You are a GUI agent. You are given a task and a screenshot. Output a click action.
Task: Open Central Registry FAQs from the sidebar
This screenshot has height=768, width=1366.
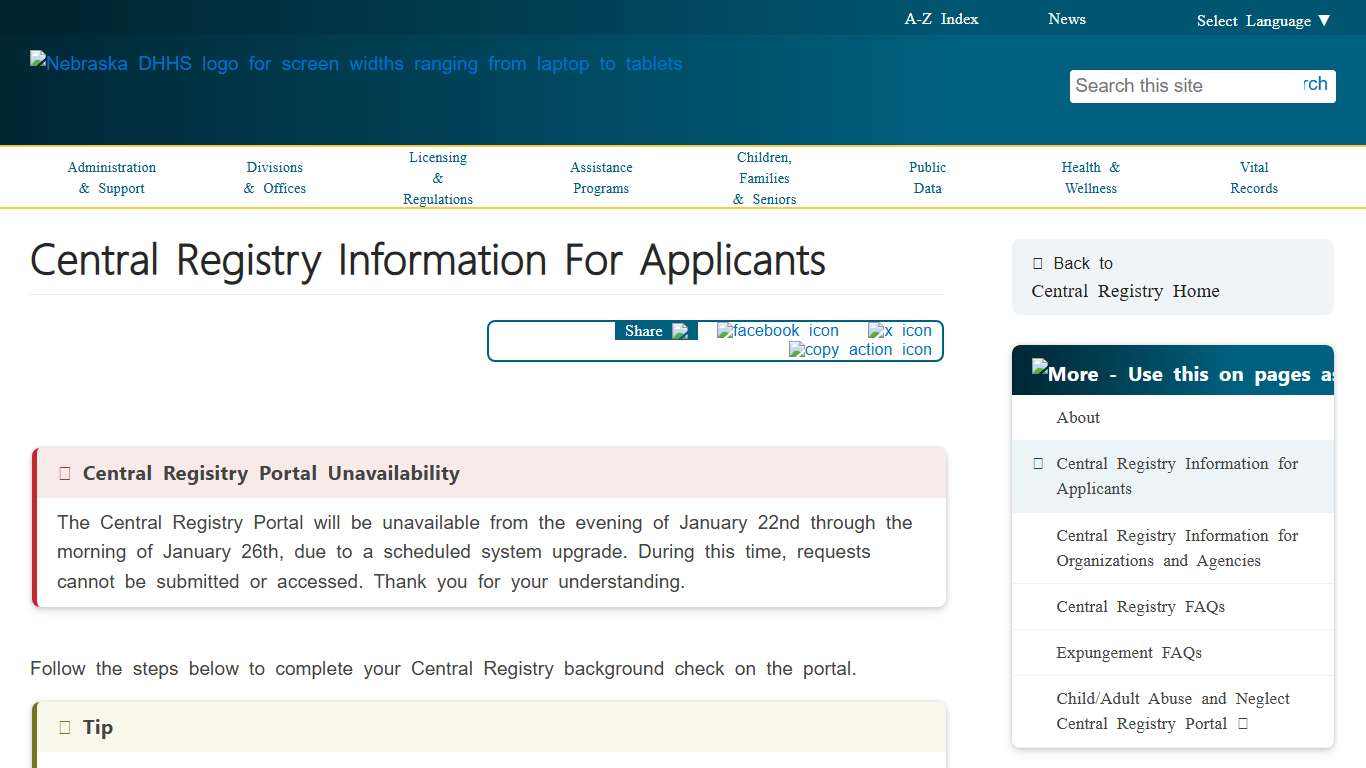1140,606
